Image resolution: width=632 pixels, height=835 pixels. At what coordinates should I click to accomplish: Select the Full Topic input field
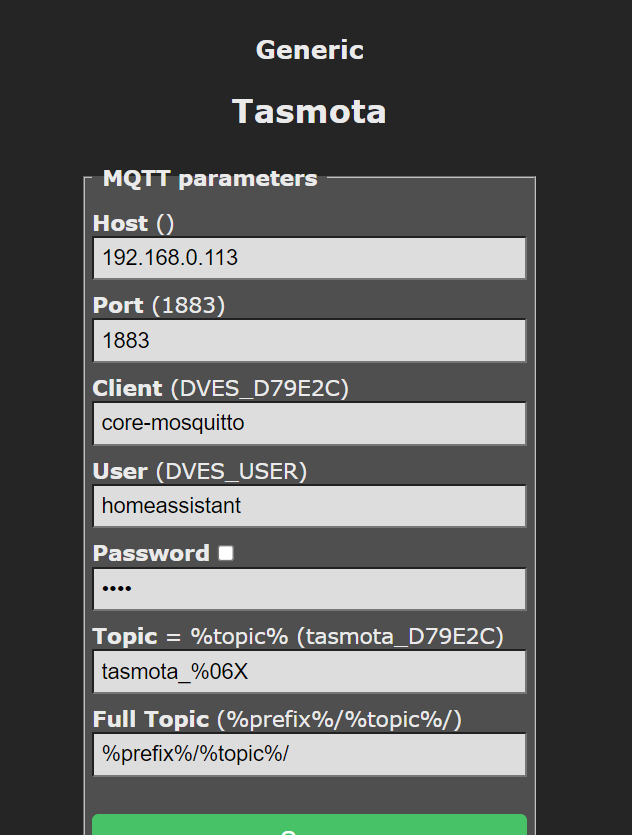309,754
